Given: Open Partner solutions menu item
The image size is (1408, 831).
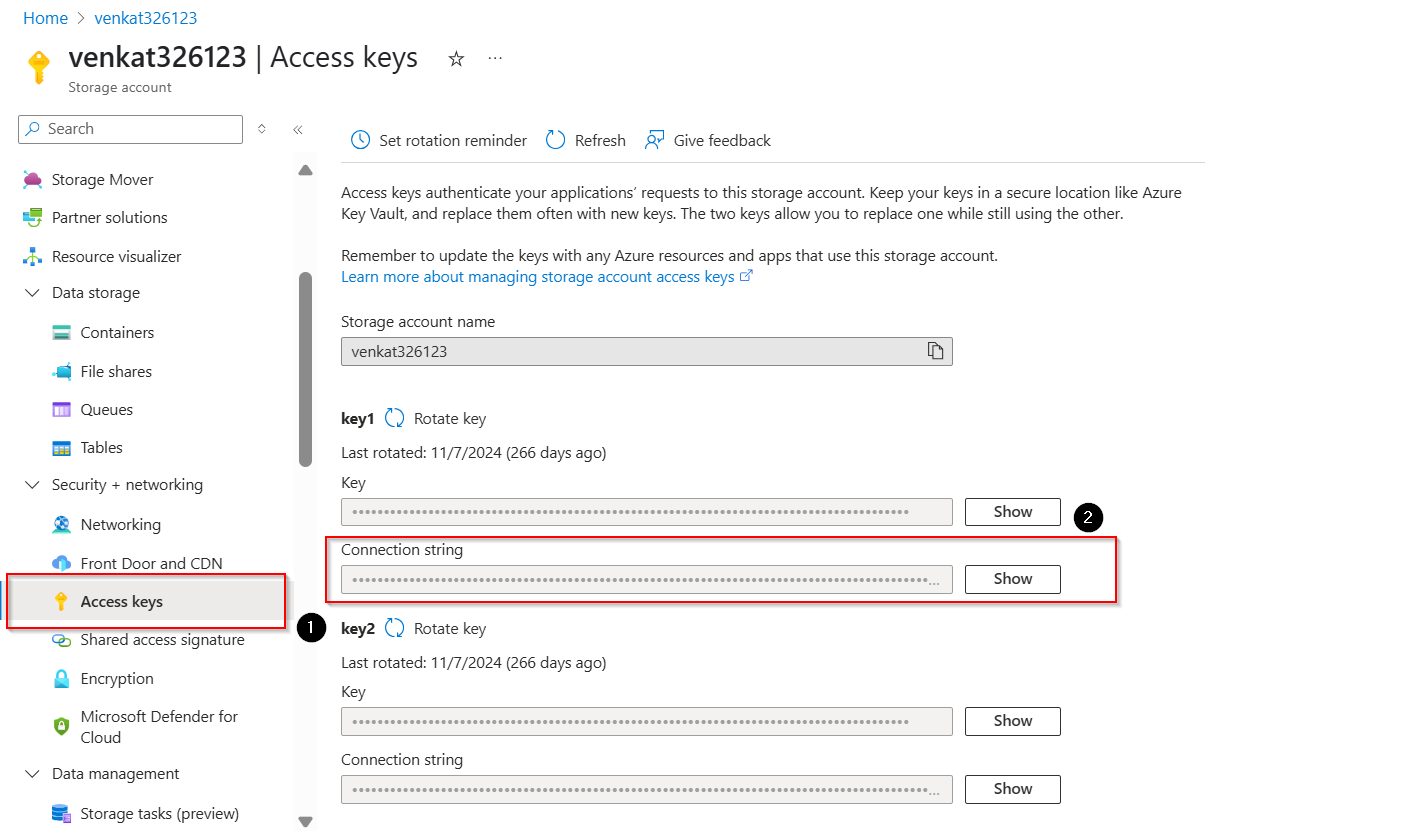Looking at the screenshot, I should (x=110, y=218).
